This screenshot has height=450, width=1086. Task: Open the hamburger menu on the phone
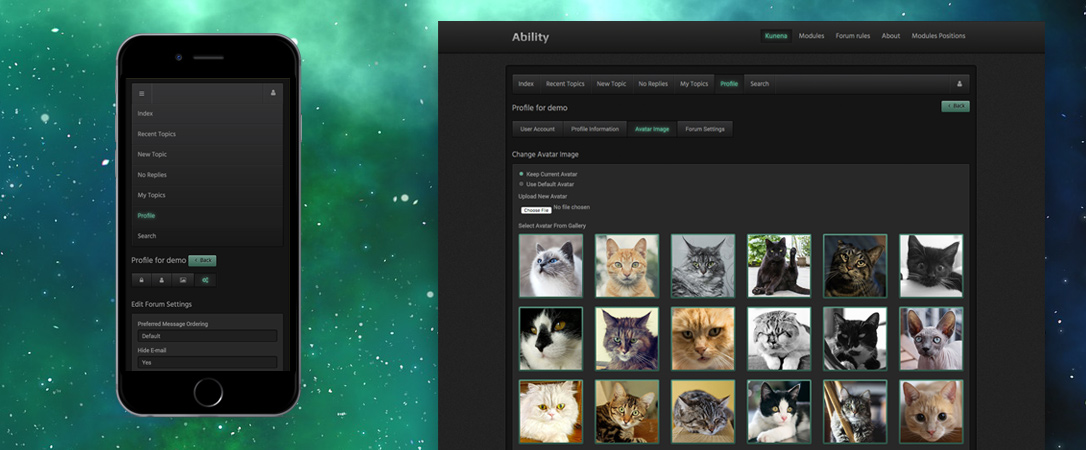coord(141,93)
